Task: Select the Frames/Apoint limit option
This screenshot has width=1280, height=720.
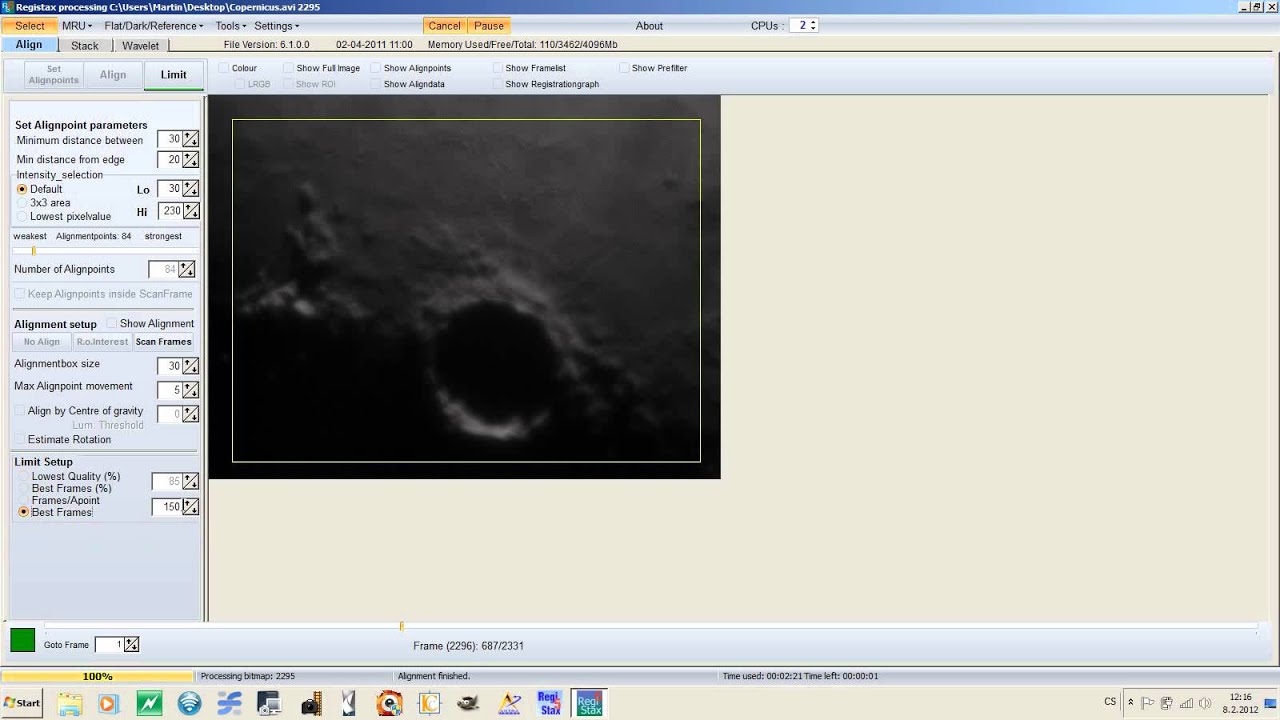Action: [x=23, y=500]
